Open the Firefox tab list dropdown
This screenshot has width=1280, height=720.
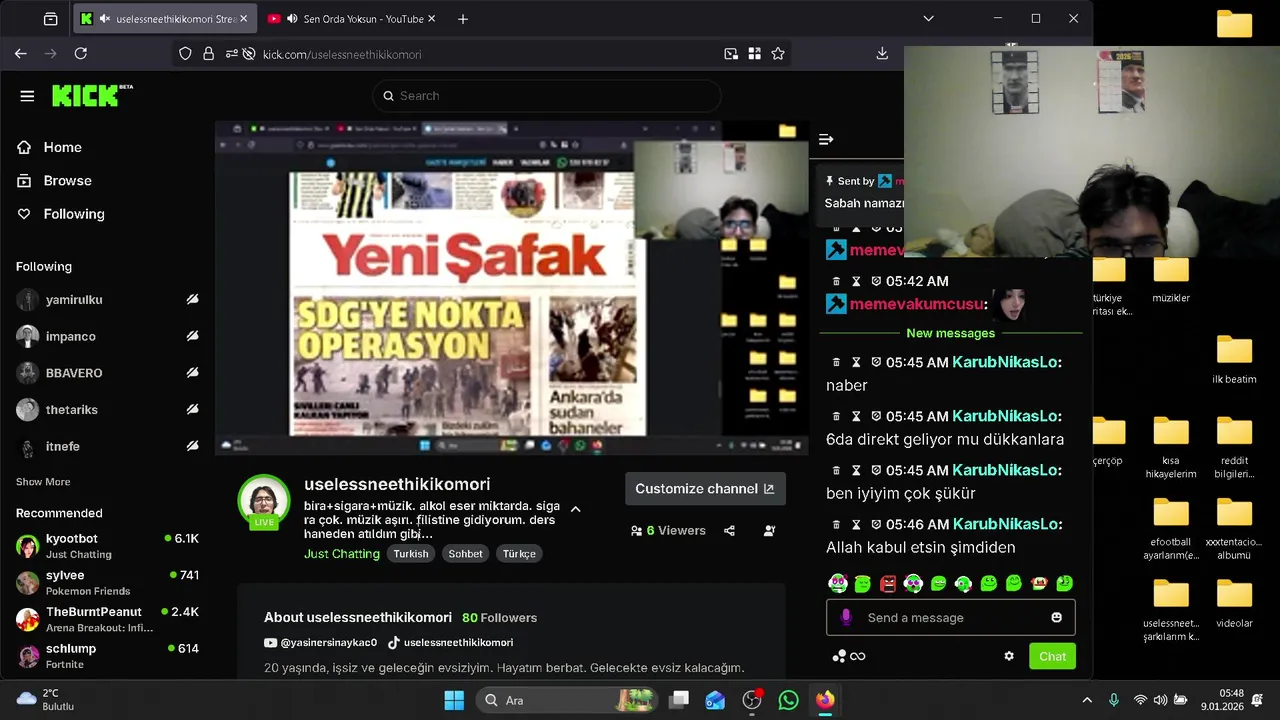click(928, 19)
